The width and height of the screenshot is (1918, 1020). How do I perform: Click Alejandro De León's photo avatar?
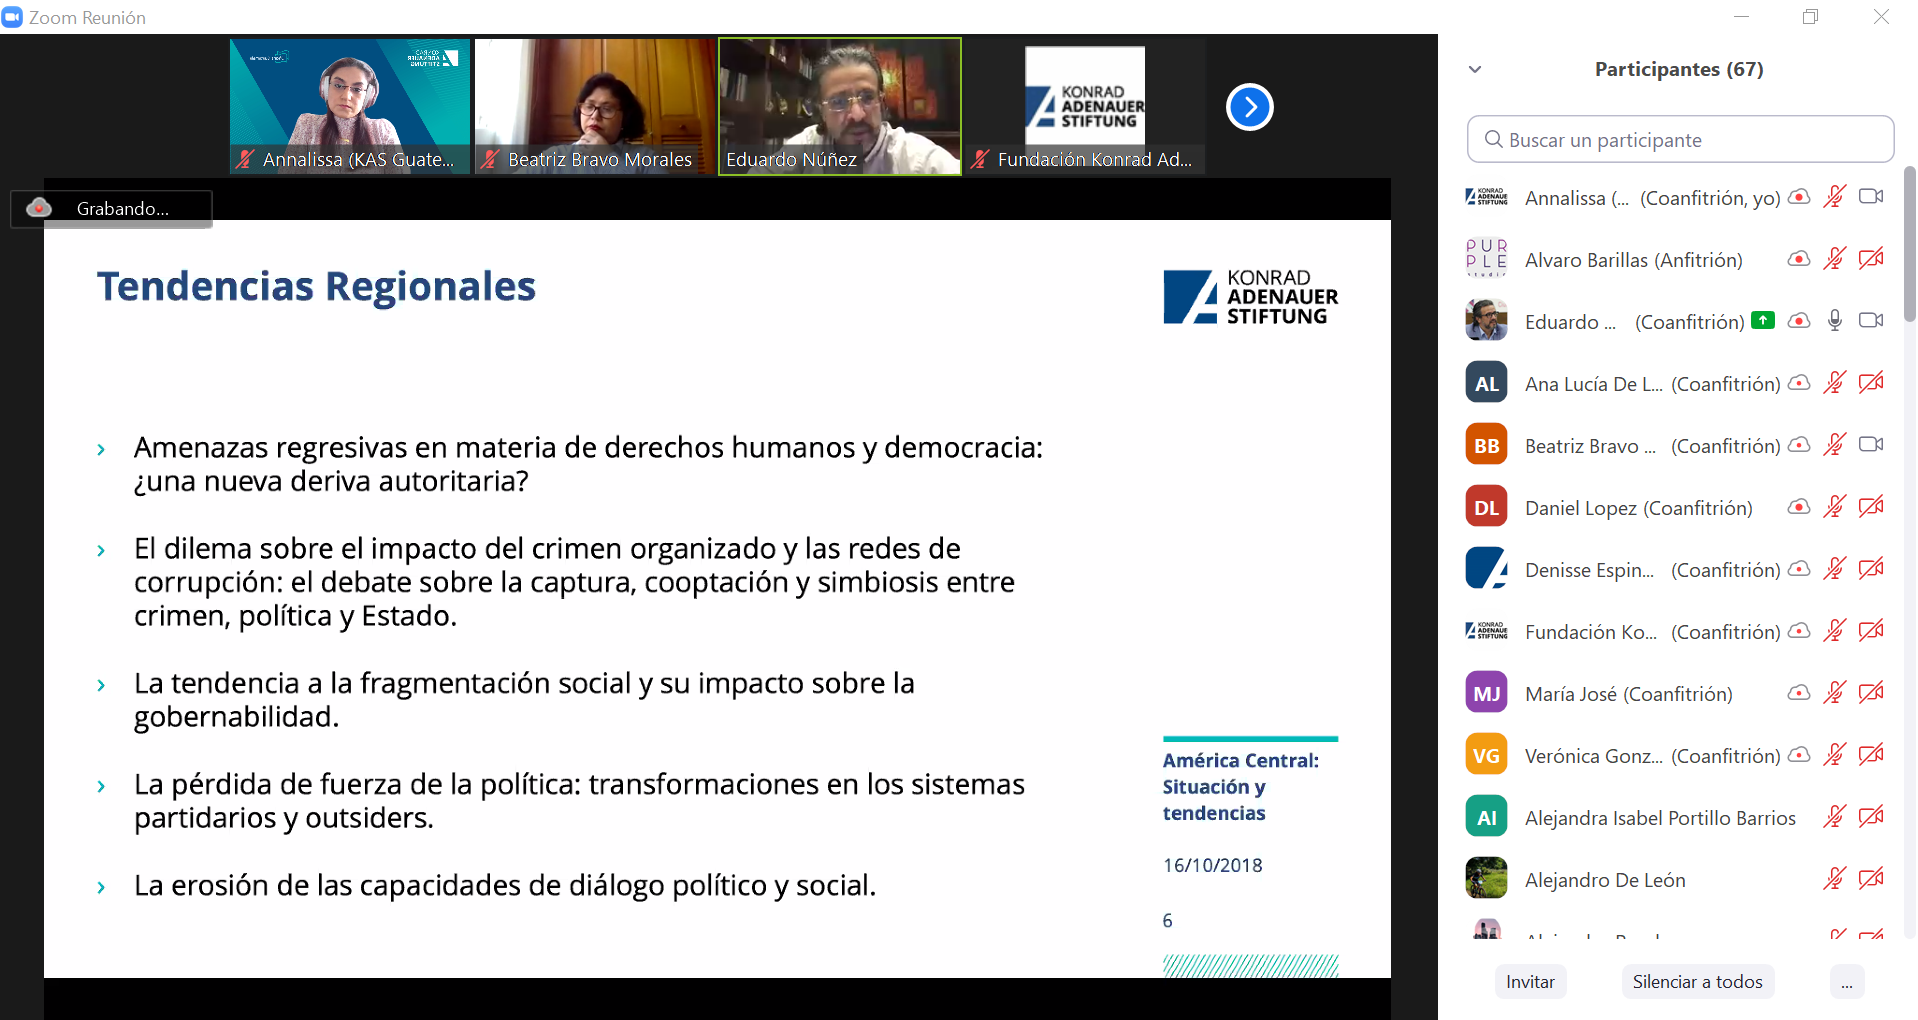[x=1486, y=879]
